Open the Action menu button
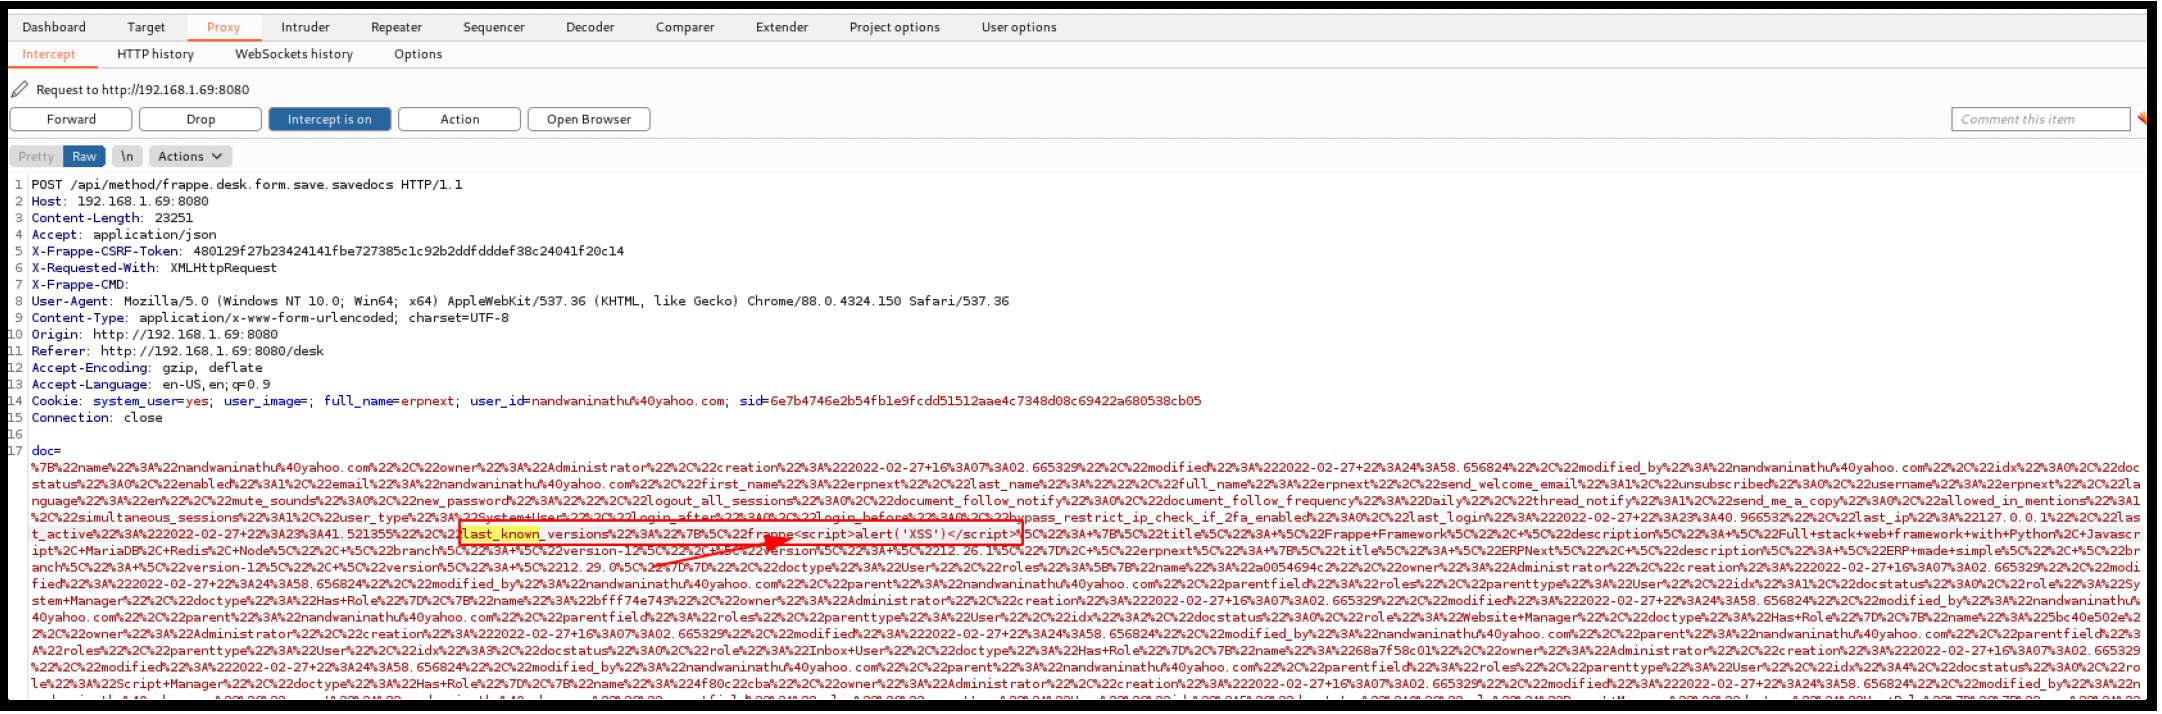The height and width of the screenshot is (714, 2162). (x=459, y=119)
